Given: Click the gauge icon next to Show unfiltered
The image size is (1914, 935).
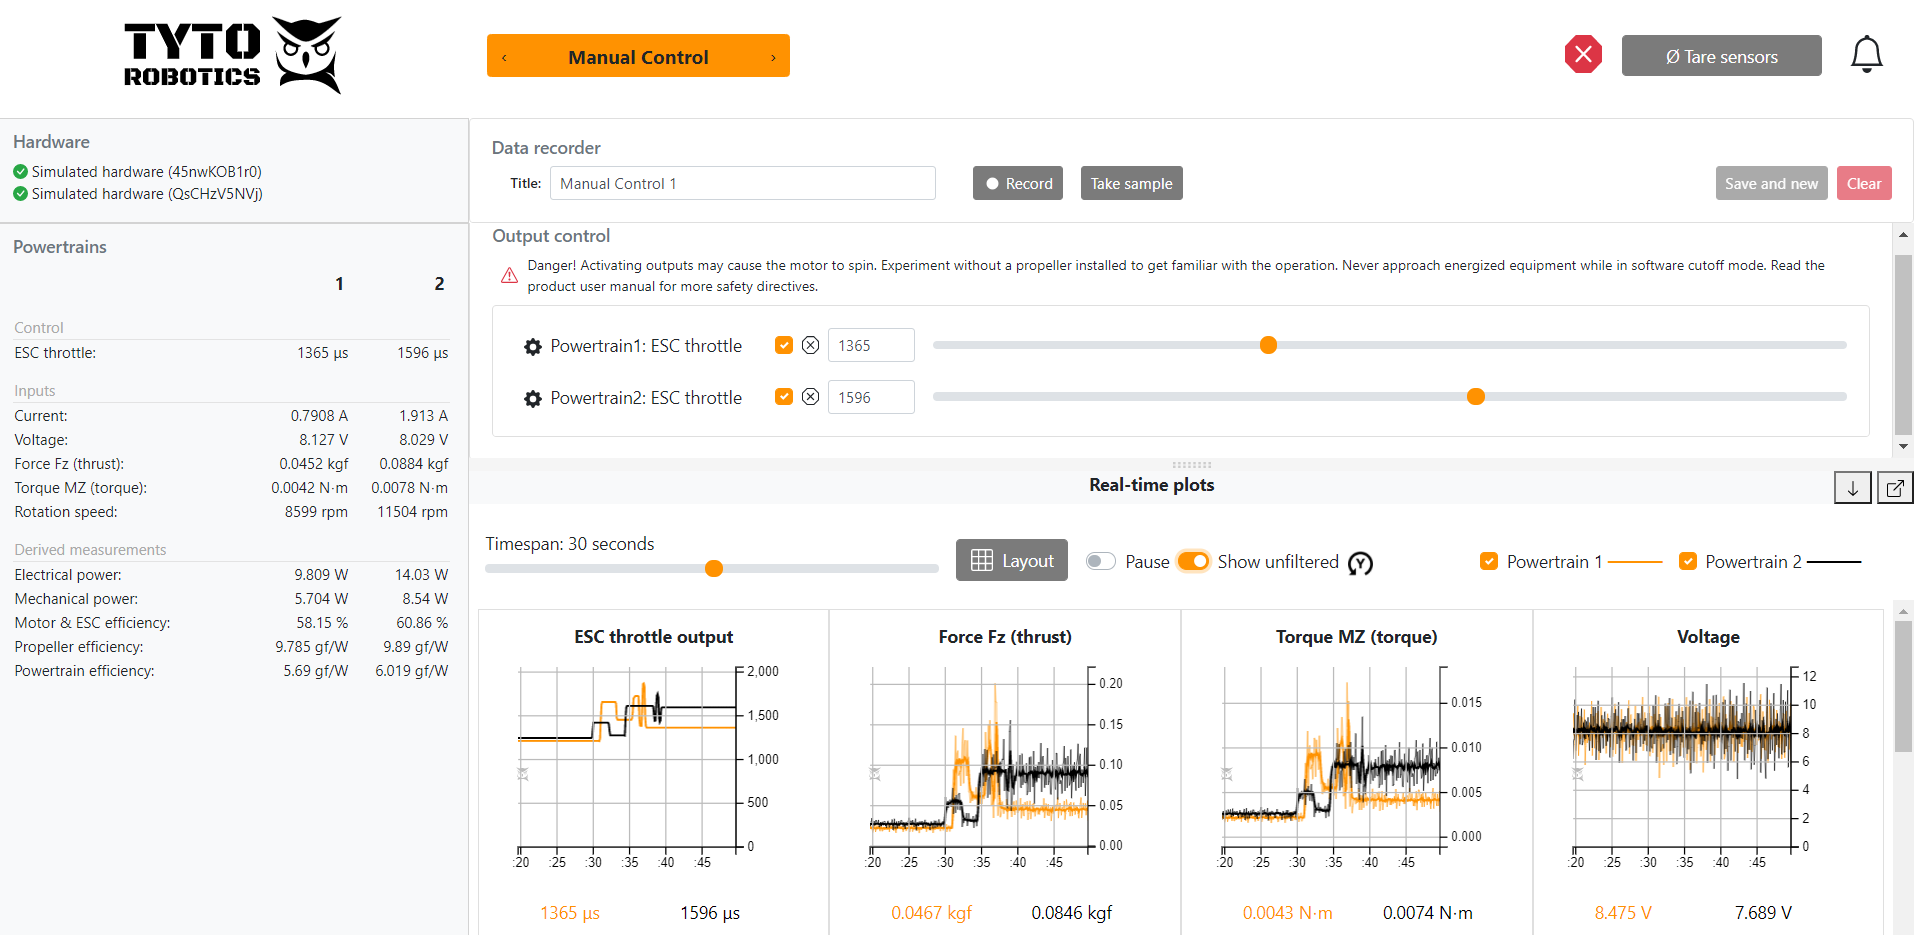Looking at the screenshot, I should pos(1361,563).
